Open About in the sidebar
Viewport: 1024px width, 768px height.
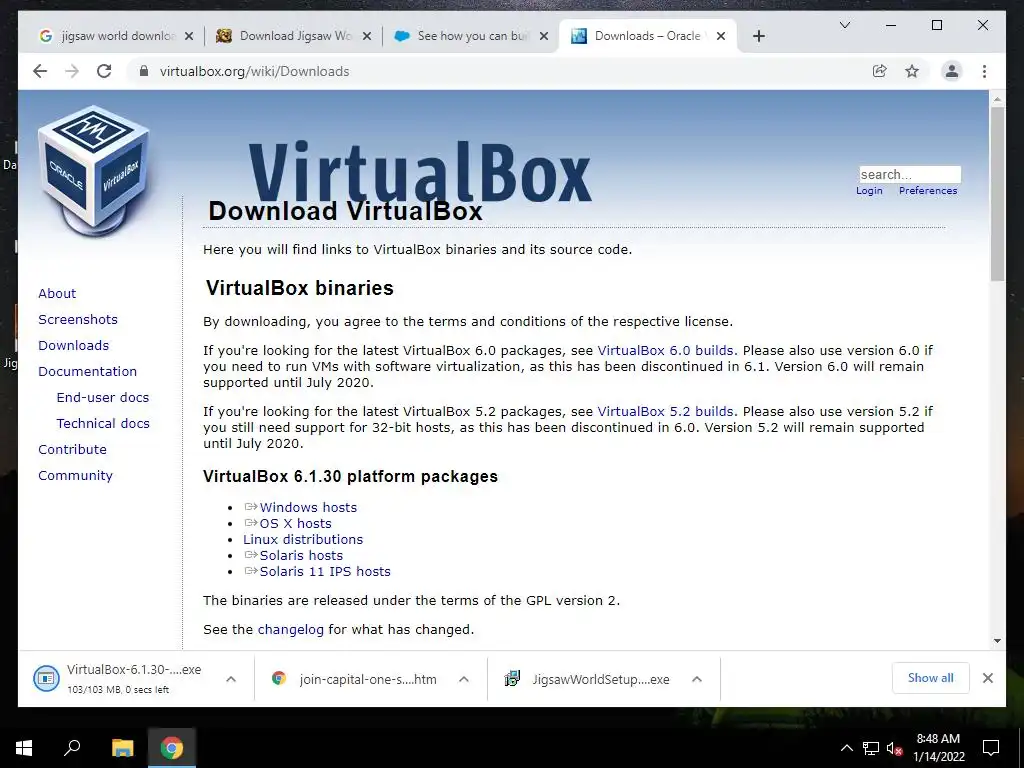point(57,293)
